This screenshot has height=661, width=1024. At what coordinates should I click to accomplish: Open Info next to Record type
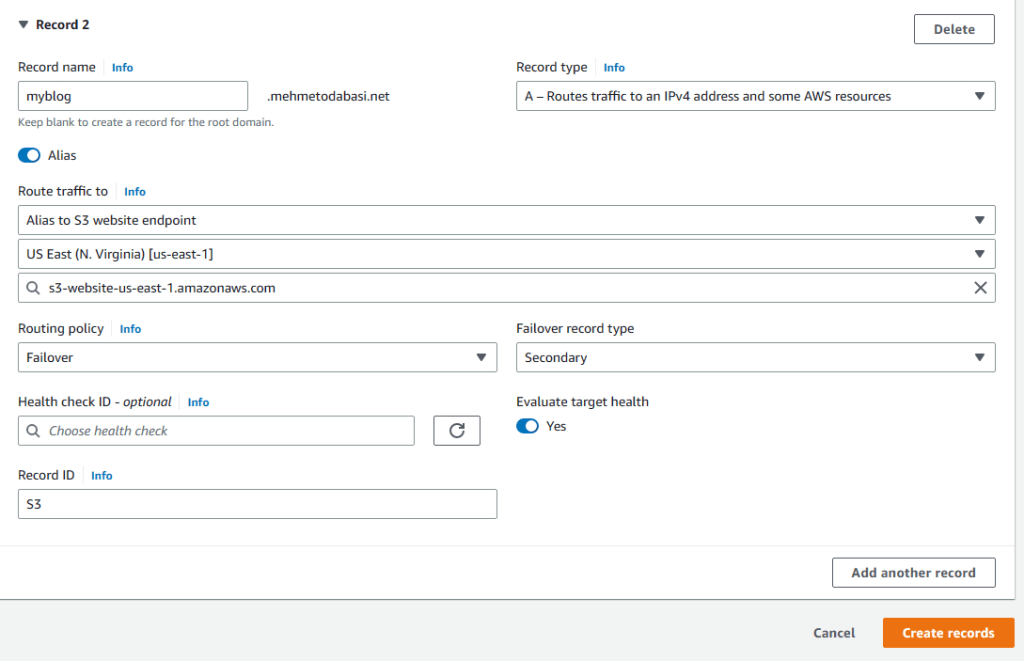click(x=614, y=68)
